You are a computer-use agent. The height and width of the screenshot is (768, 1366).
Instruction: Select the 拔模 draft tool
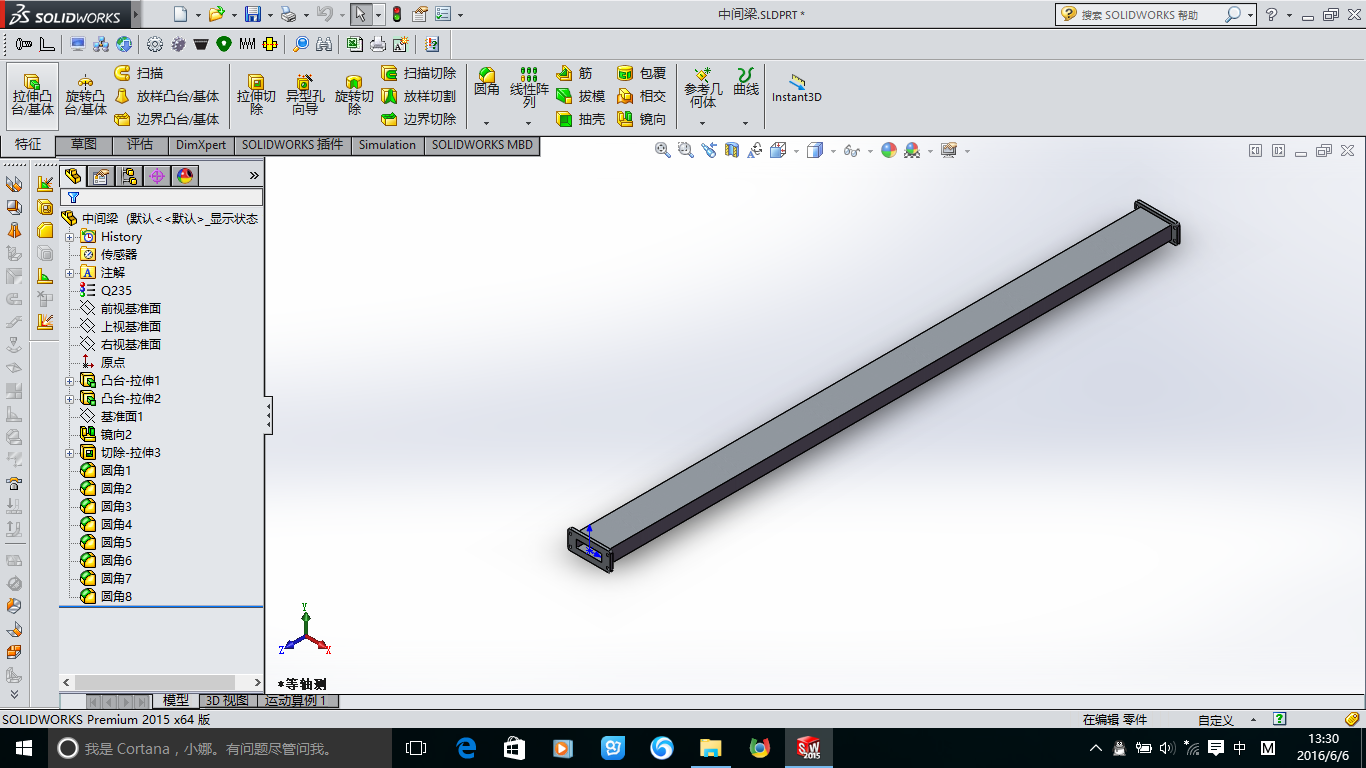click(581, 96)
